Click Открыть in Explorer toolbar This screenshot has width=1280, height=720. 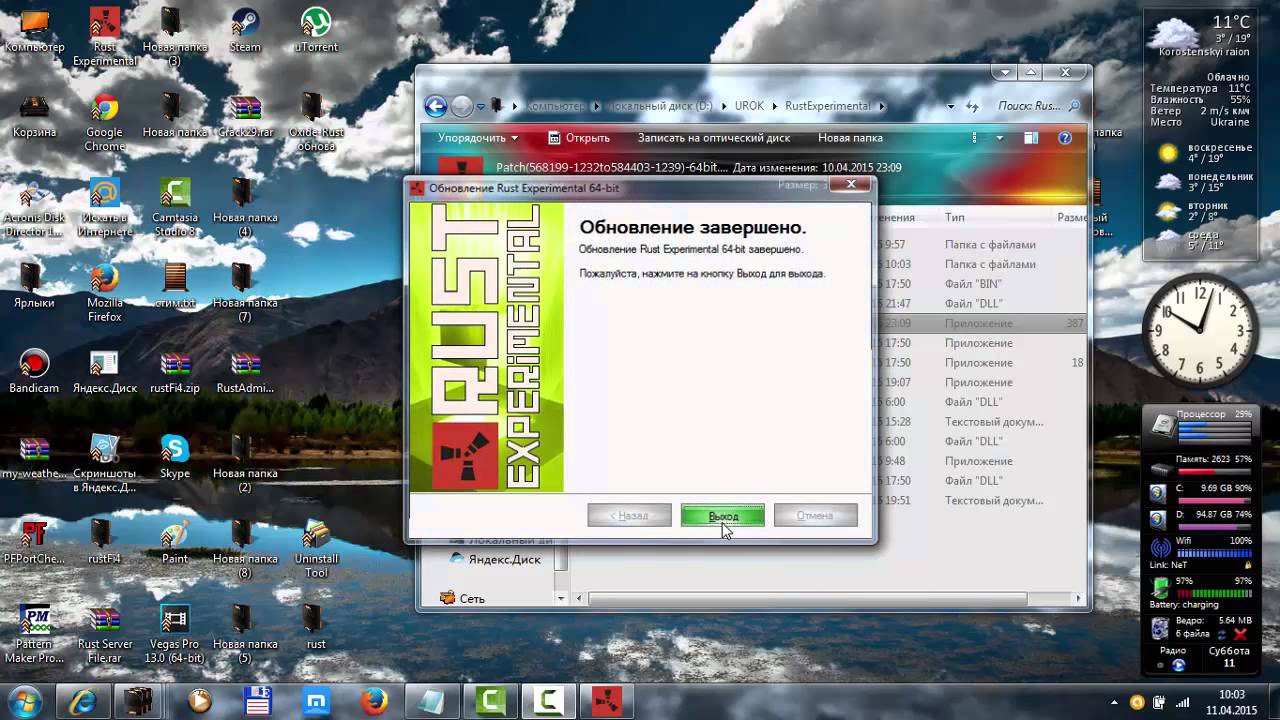579,138
